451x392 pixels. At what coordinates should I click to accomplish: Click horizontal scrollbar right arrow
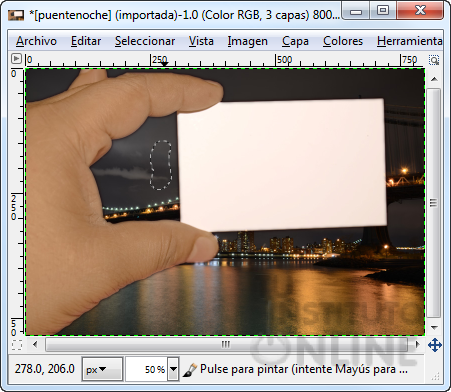(x=417, y=344)
